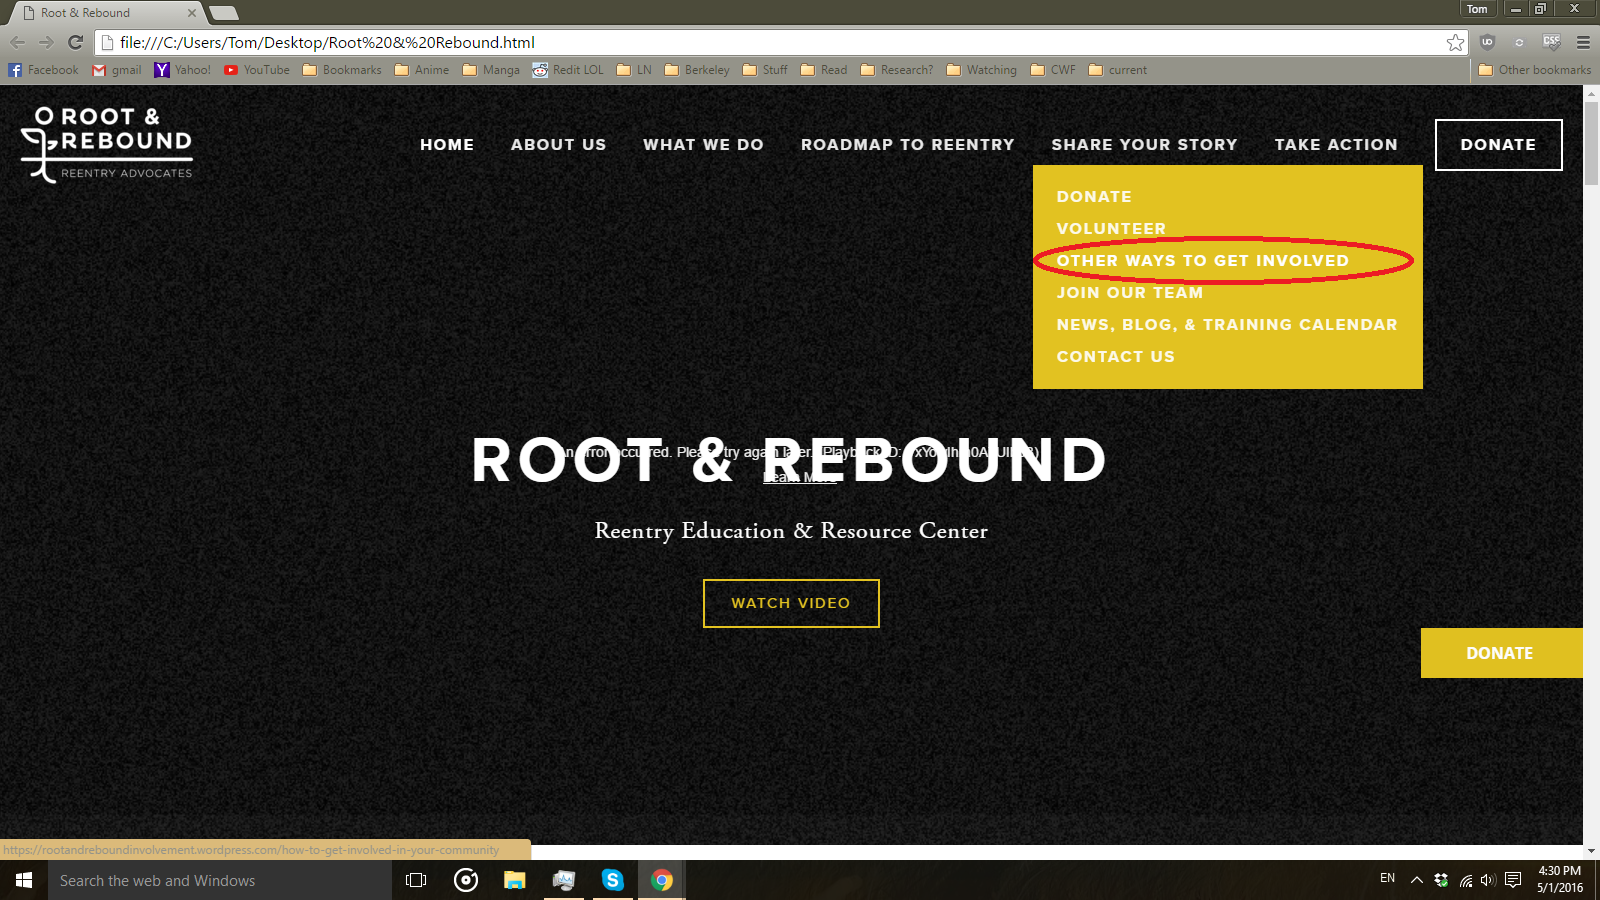Click the yellow floating DONATE button

coord(1501,653)
